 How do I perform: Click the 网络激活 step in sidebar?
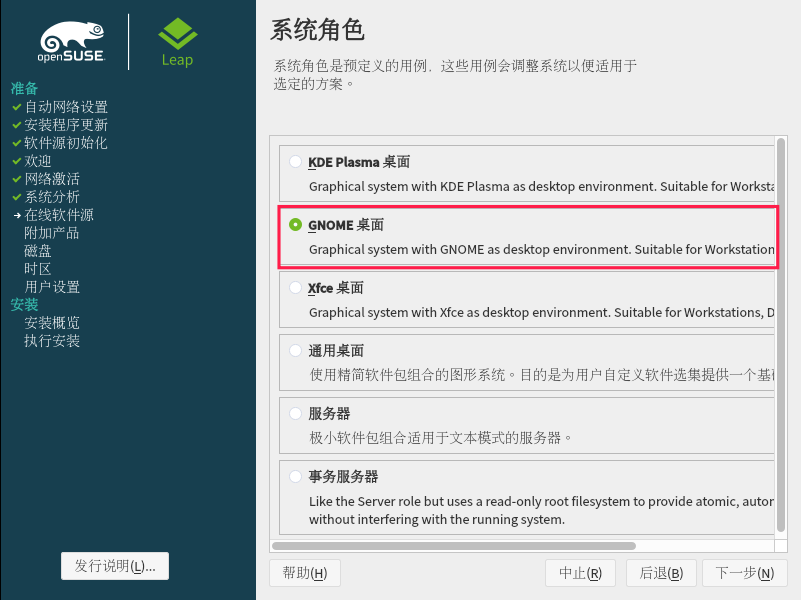(52, 179)
